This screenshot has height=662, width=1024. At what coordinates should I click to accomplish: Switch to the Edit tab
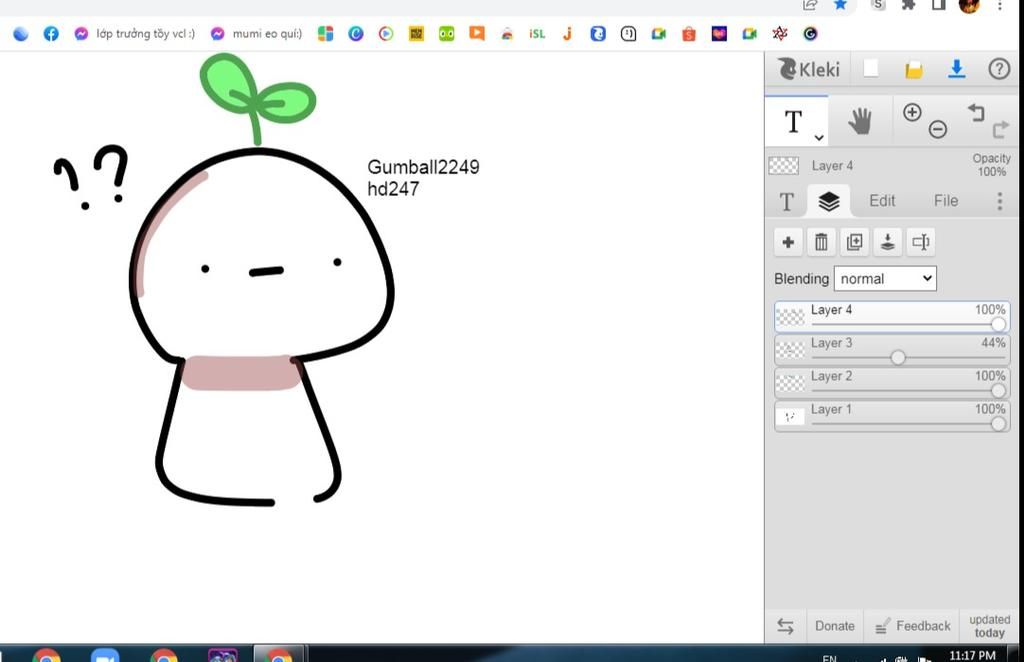tap(882, 201)
